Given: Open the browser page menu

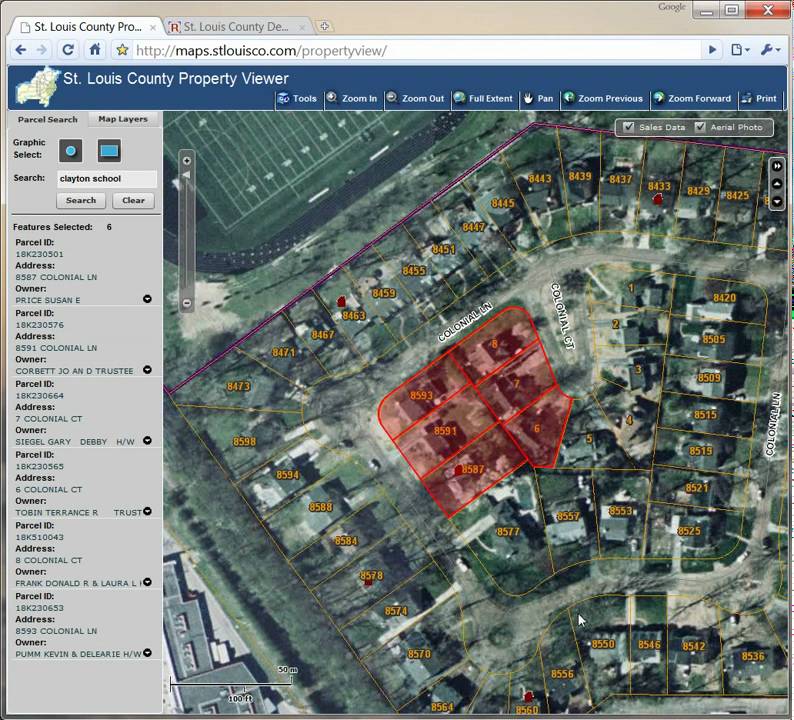Looking at the screenshot, I should [740, 50].
